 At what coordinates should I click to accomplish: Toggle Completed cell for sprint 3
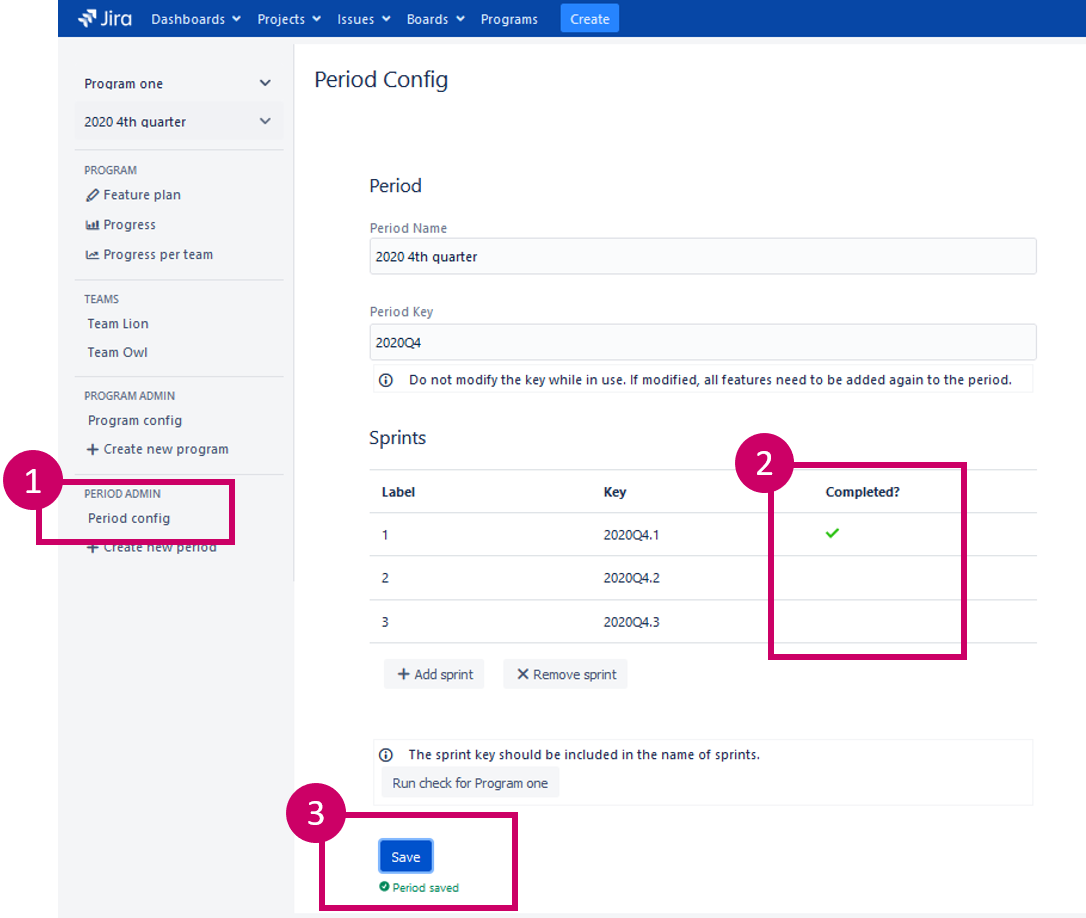point(832,622)
